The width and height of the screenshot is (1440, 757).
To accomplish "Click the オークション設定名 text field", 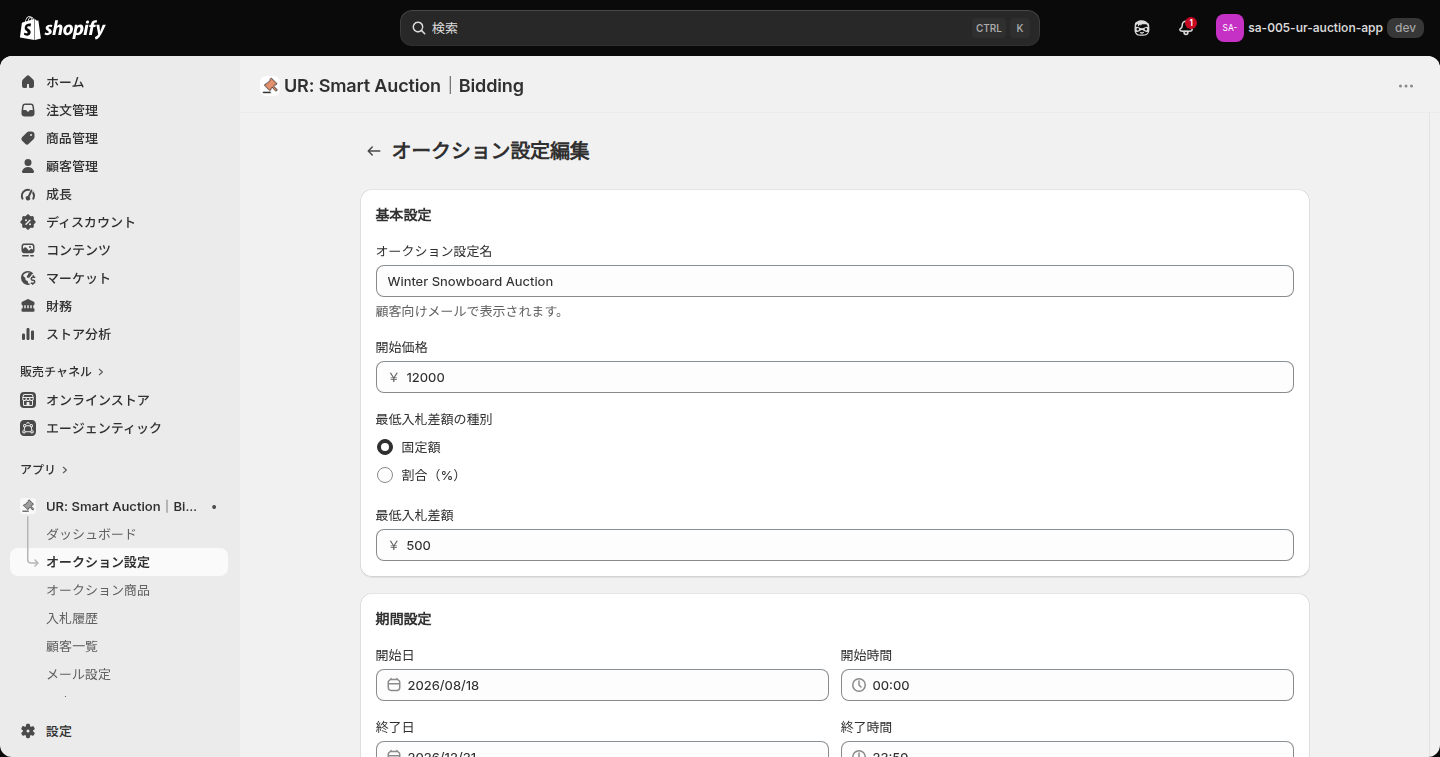I will (835, 281).
